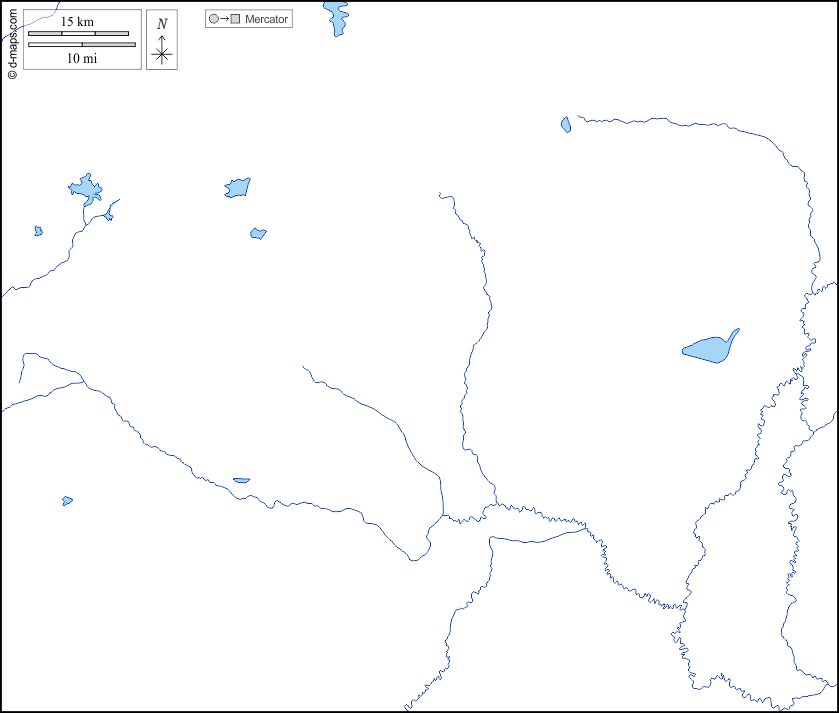
Task: Click the letter N above compass arrow
Action: pyautogui.click(x=162, y=24)
